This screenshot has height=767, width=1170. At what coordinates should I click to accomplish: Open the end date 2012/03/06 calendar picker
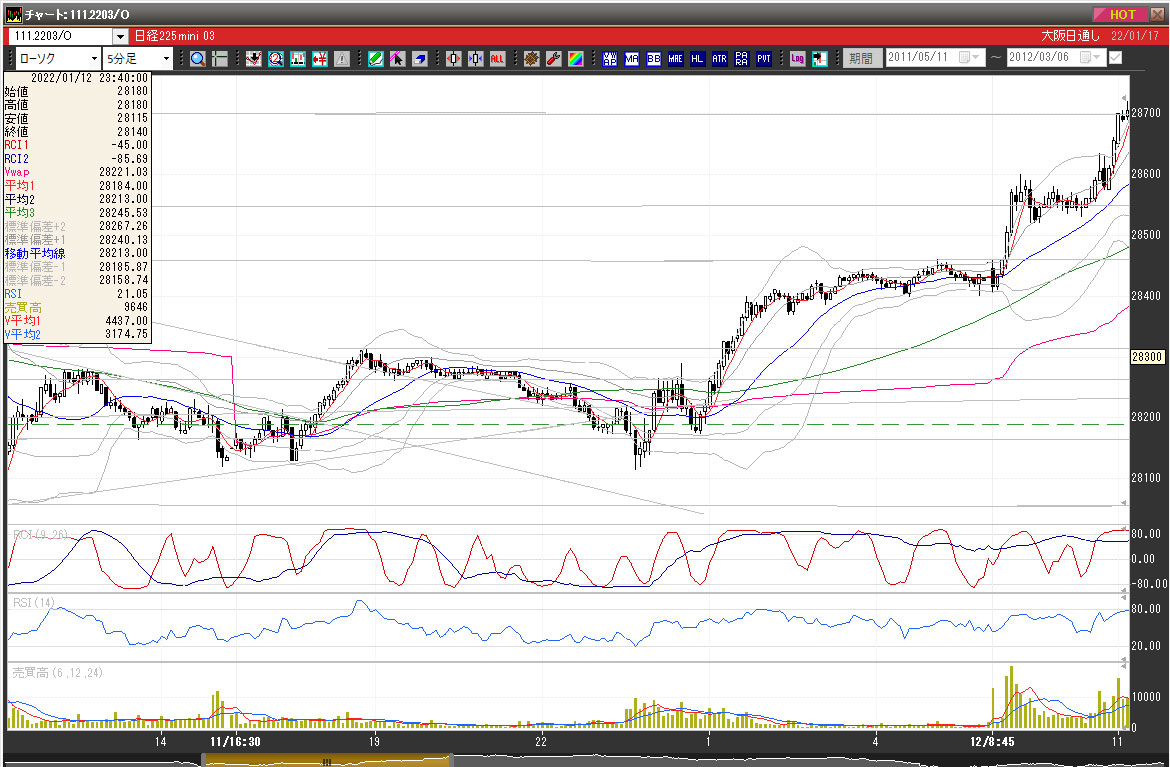[x=1085, y=58]
